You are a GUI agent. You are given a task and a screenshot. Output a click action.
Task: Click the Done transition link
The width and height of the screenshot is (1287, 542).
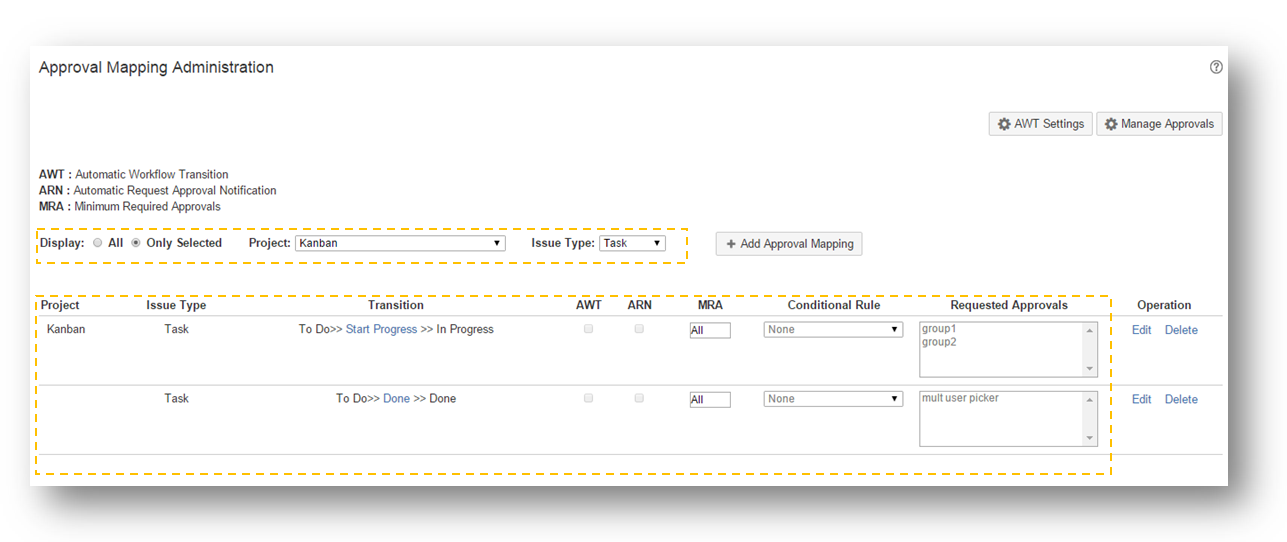point(396,398)
